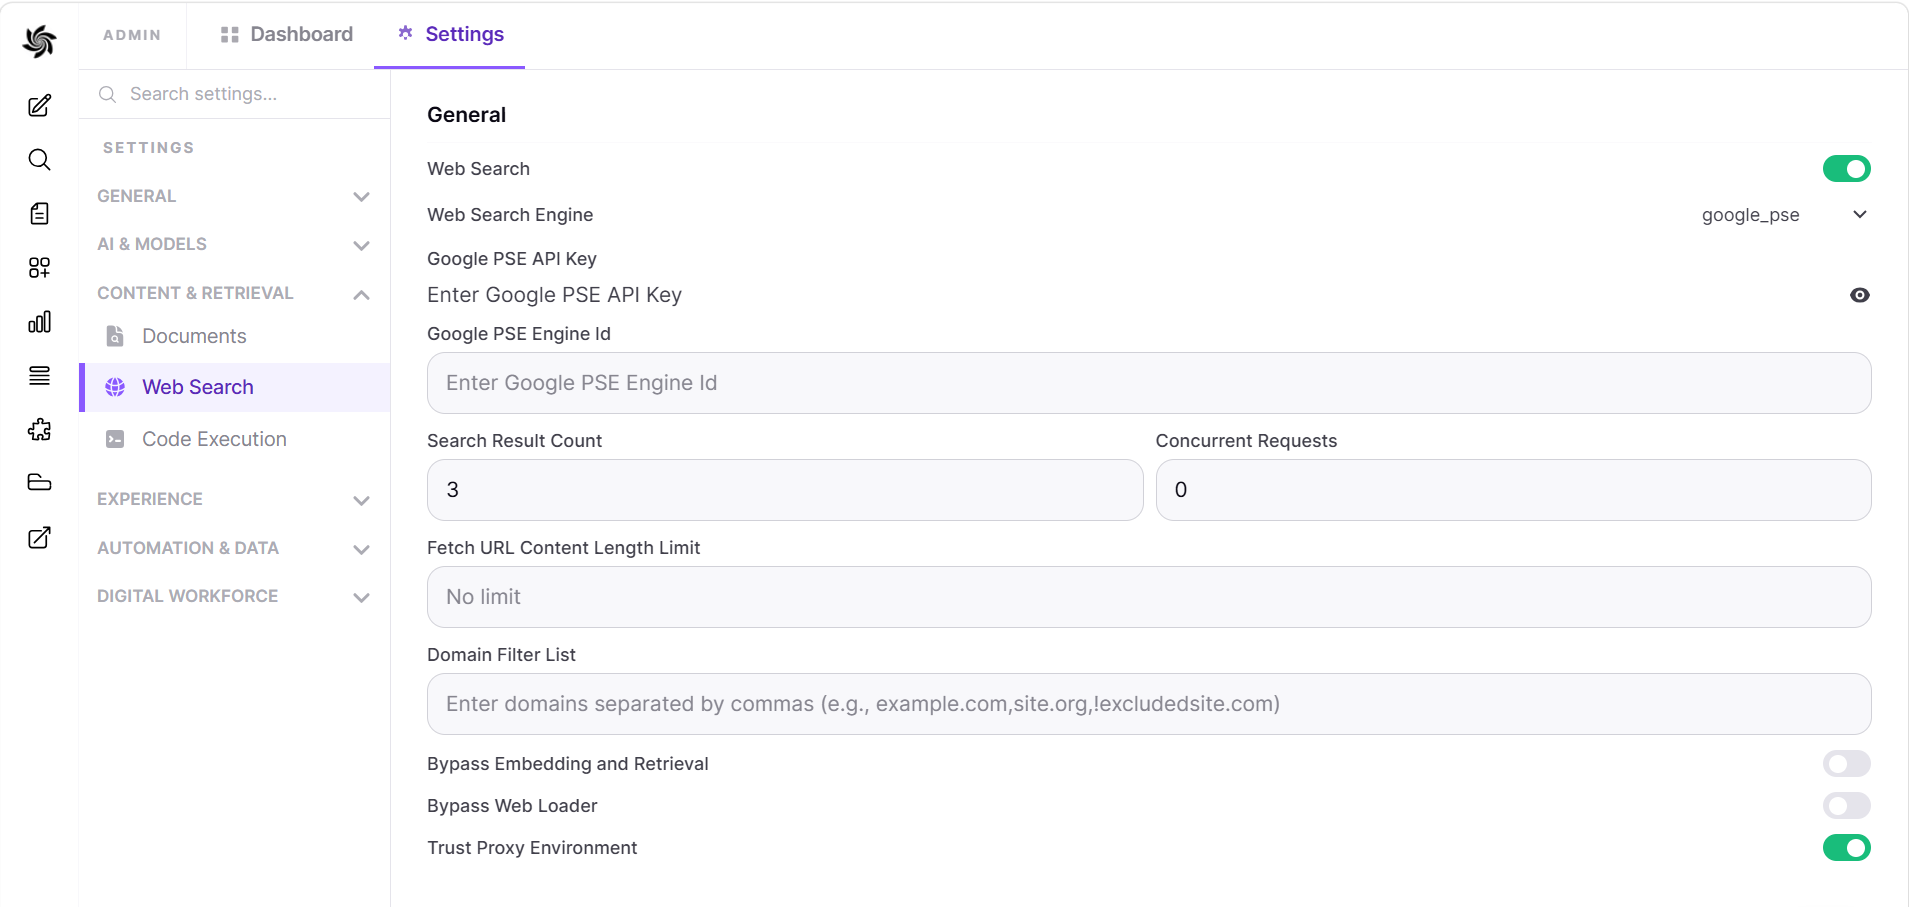Switch off Trust Proxy Environment toggle

pos(1846,848)
